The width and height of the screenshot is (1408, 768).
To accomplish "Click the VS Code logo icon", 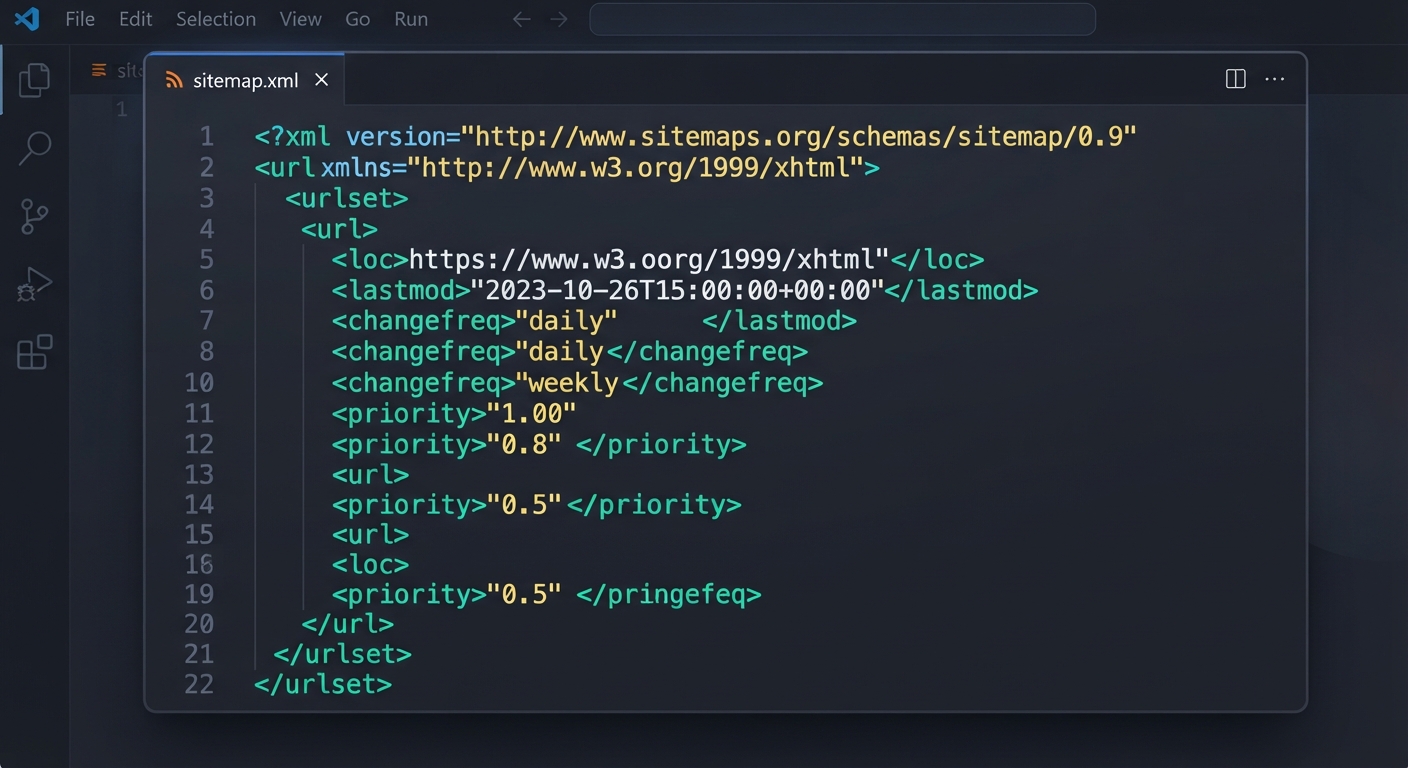I will click(27, 18).
